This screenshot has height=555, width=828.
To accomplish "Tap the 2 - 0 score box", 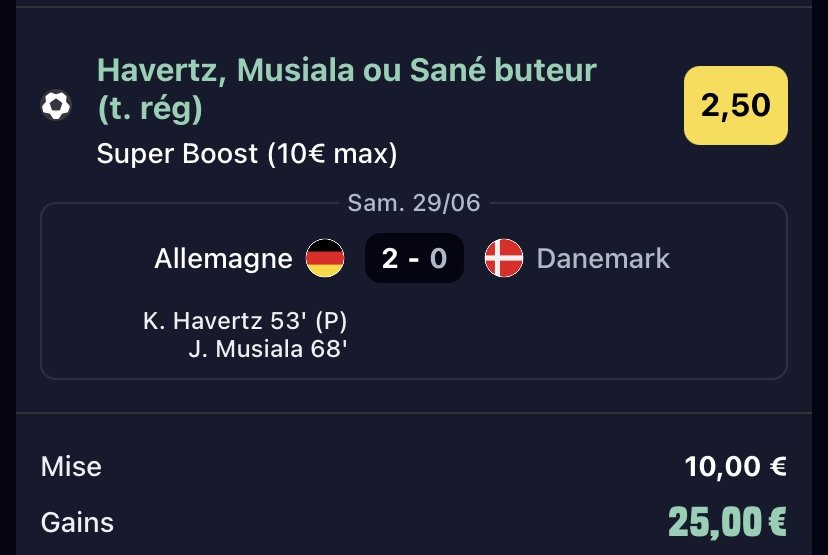I will (414, 258).
